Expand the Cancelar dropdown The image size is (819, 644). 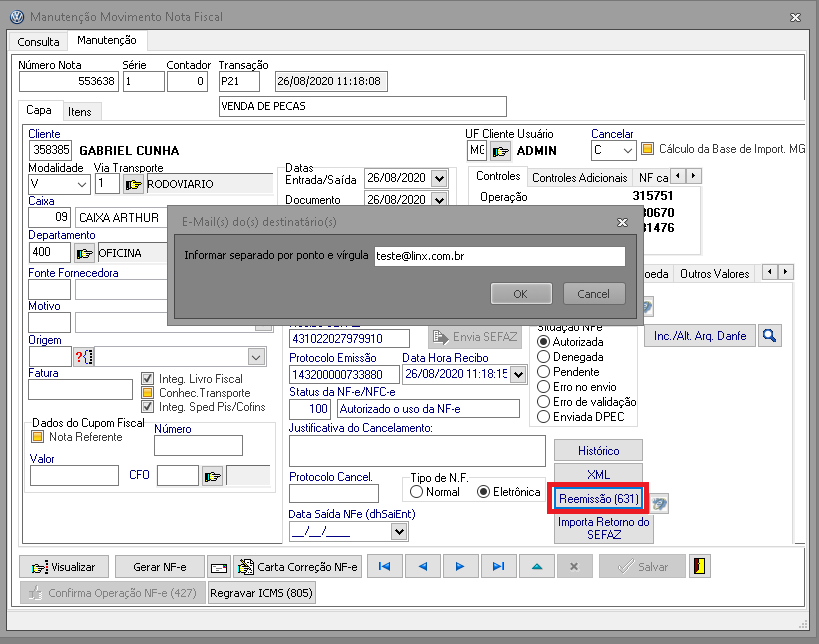(x=627, y=151)
